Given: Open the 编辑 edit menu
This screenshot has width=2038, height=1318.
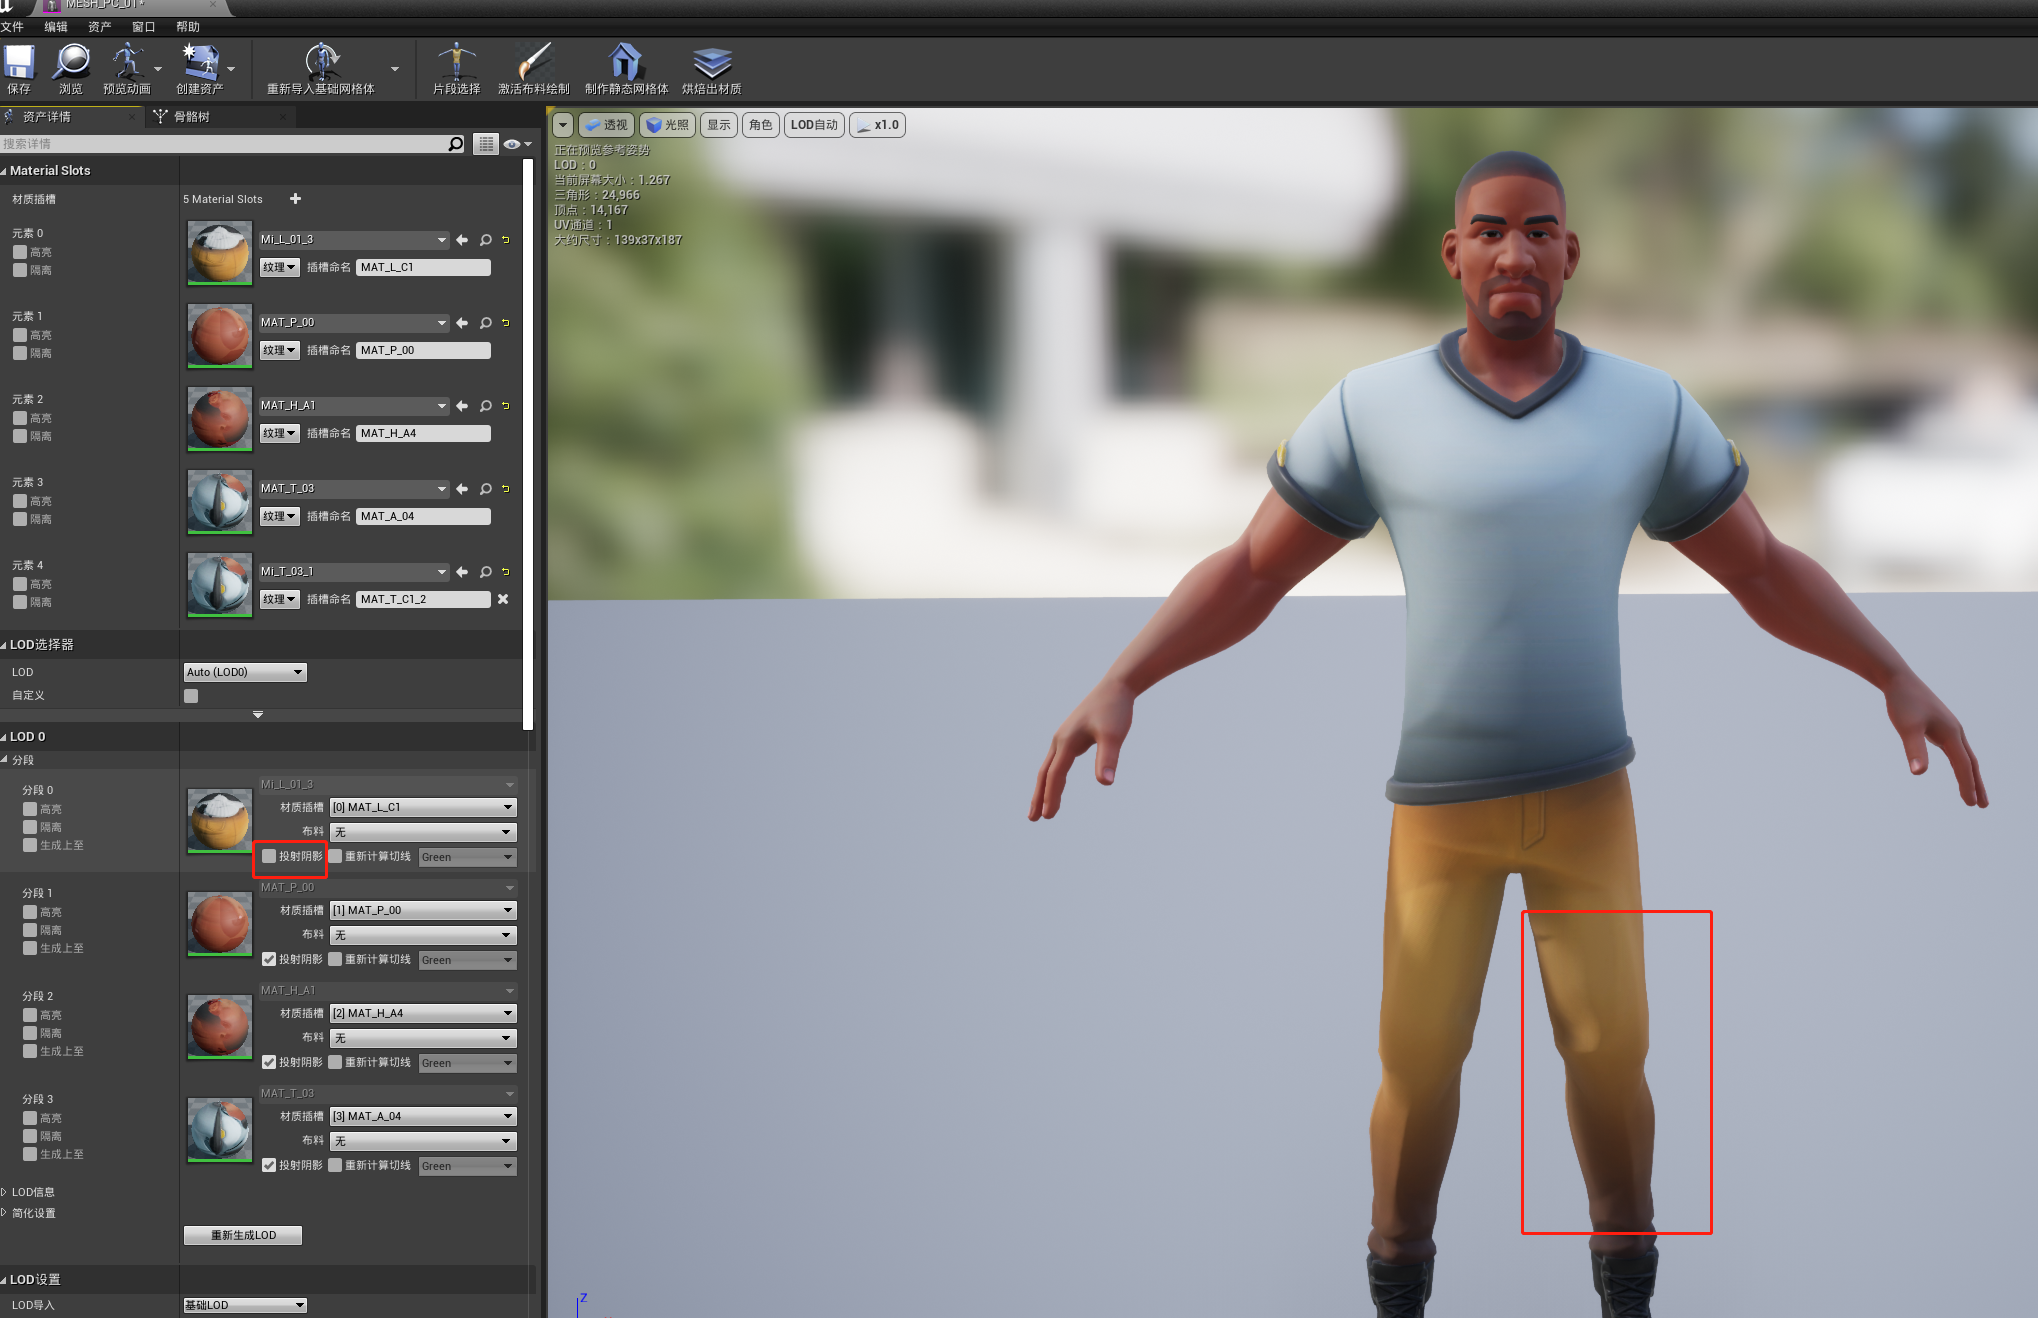Looking at the screenshot, I should tap(56, 27).
